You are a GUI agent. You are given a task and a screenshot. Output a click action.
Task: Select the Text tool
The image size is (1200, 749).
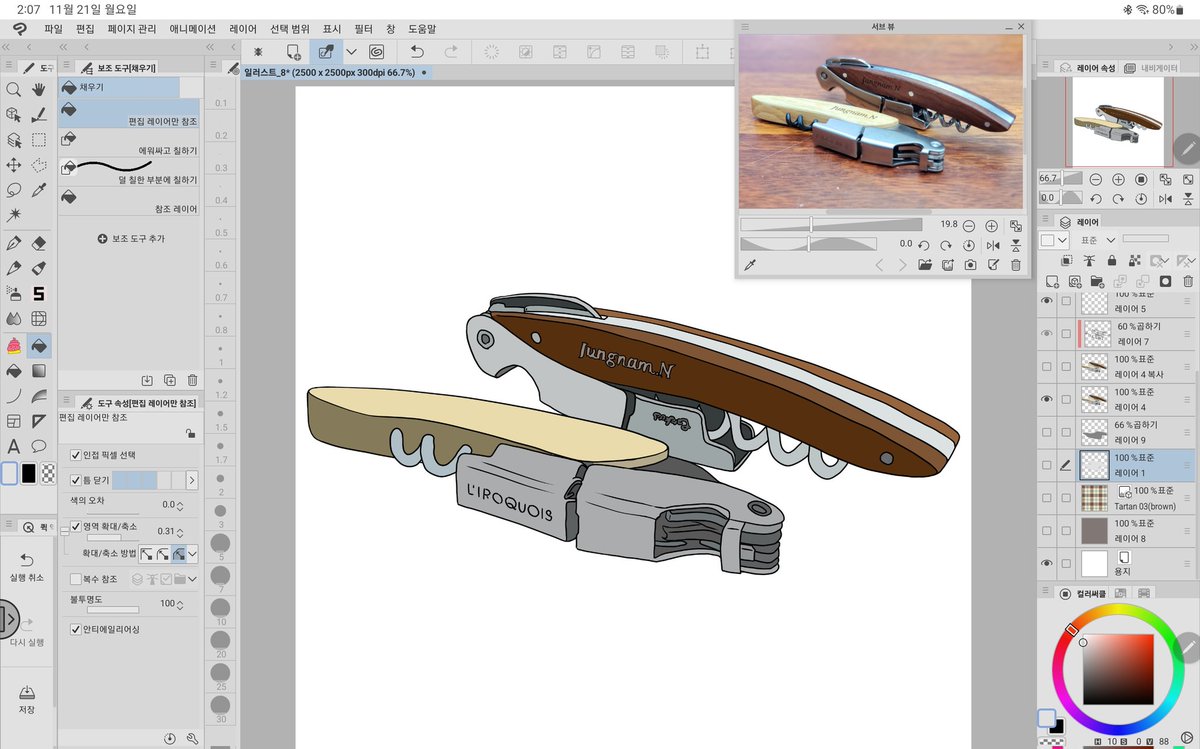pos(14,446)
